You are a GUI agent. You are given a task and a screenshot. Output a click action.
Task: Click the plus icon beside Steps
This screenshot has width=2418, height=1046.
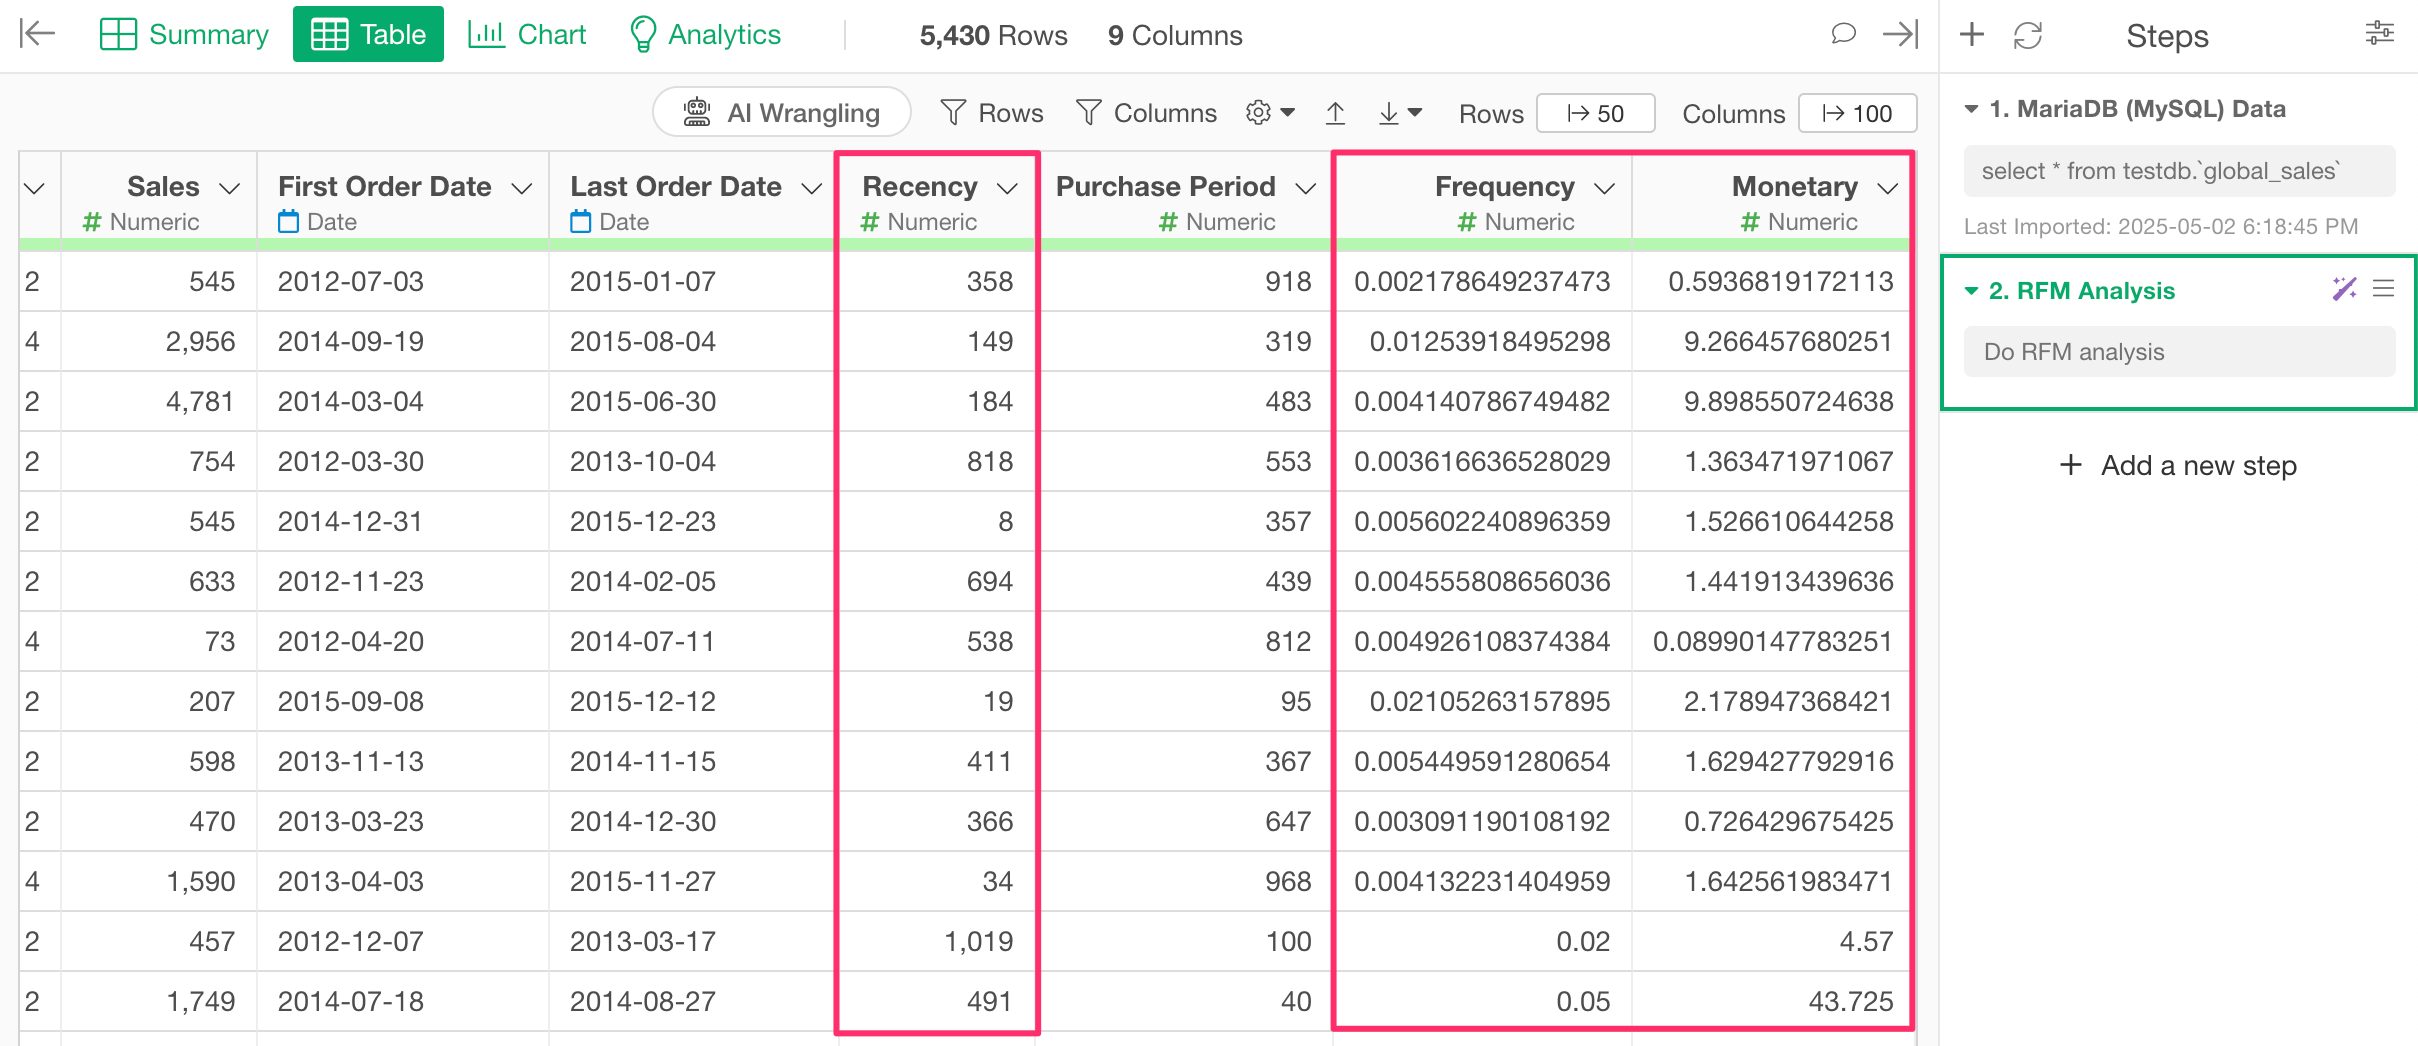1971,35
